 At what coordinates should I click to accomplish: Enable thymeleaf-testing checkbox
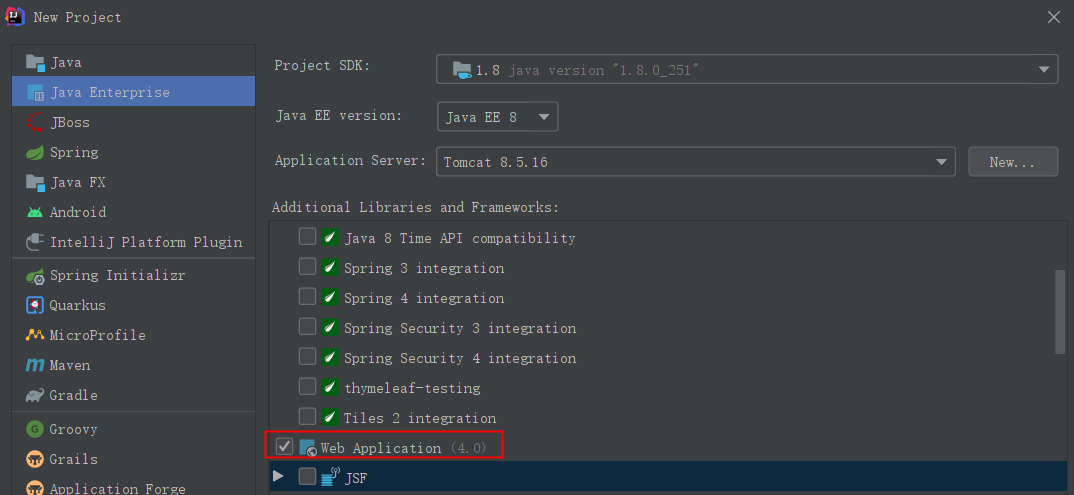[308, 387]
